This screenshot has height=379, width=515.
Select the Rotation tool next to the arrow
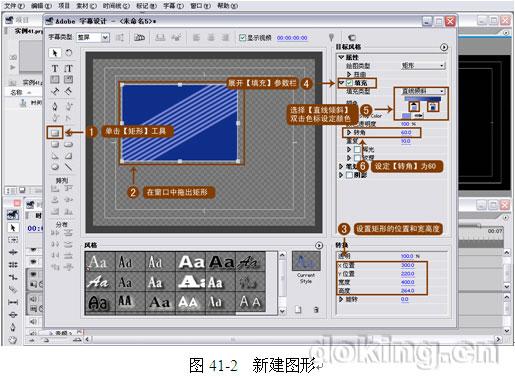click(68, 53)
